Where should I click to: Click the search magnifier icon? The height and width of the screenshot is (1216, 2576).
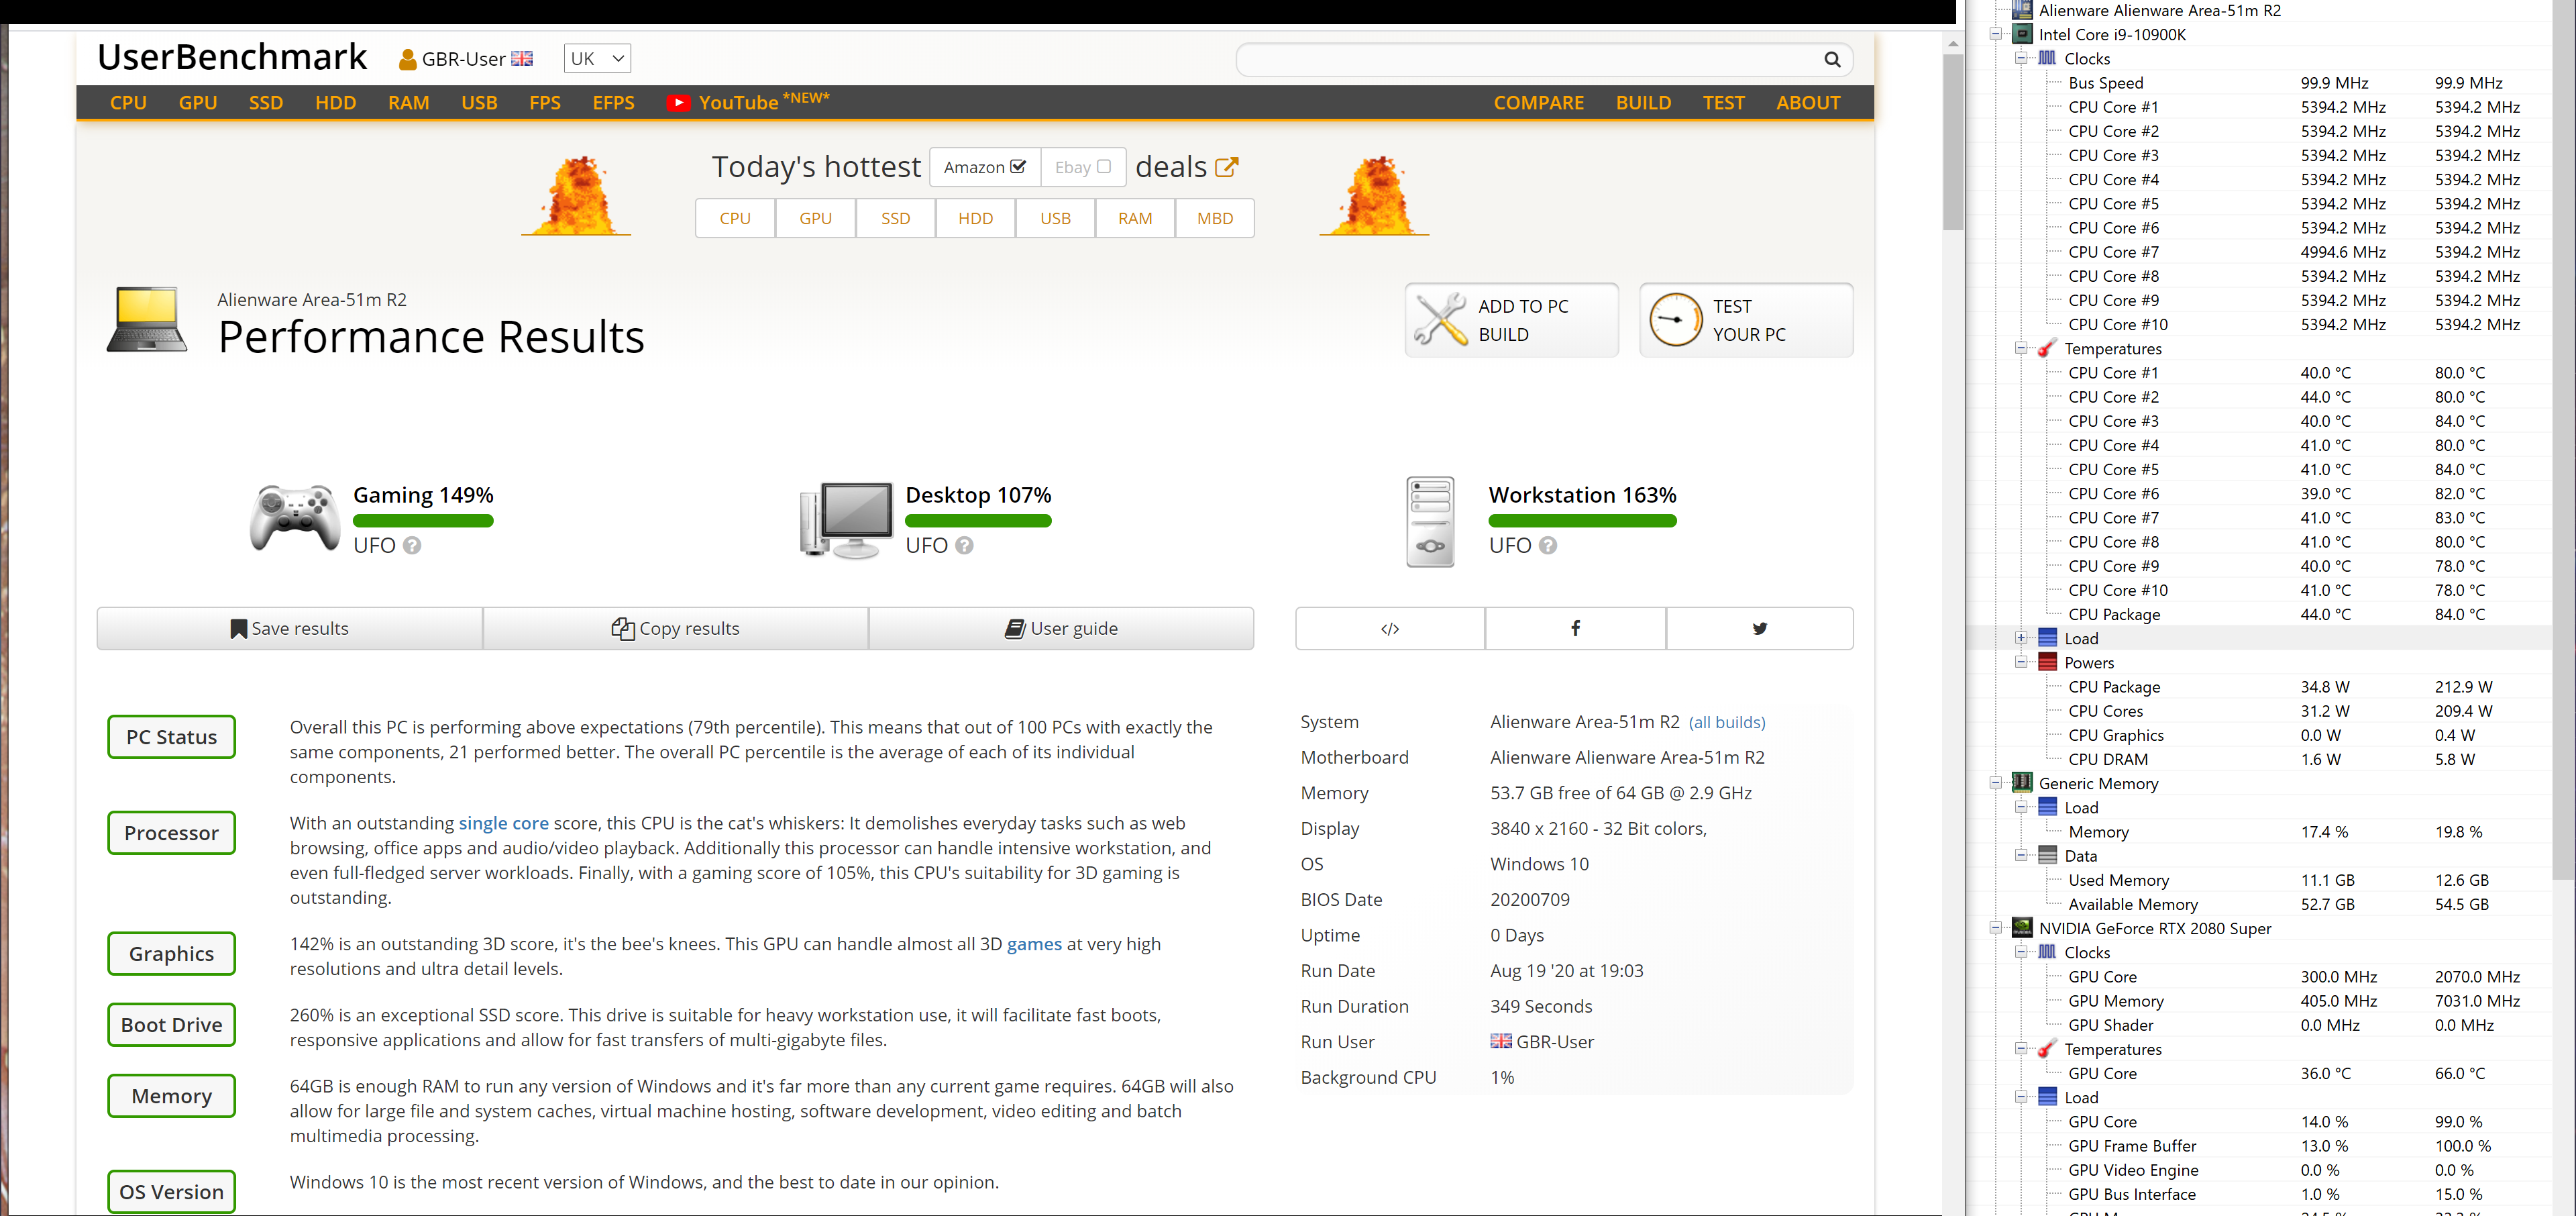1832,60
